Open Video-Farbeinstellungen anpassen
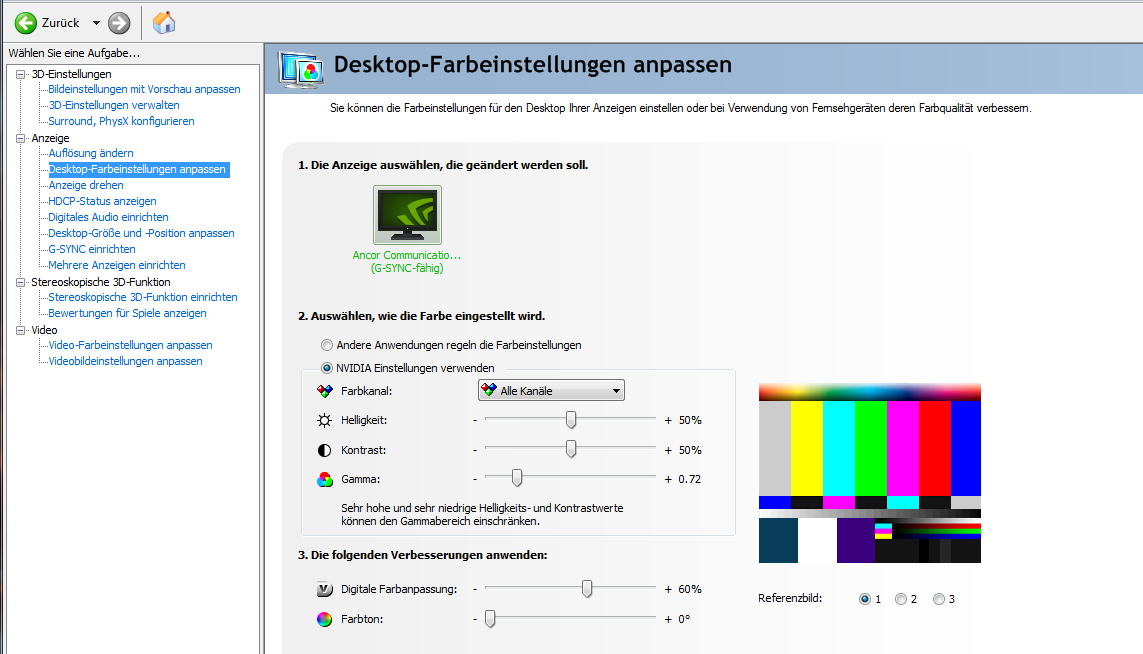 [x=130, y=346]
